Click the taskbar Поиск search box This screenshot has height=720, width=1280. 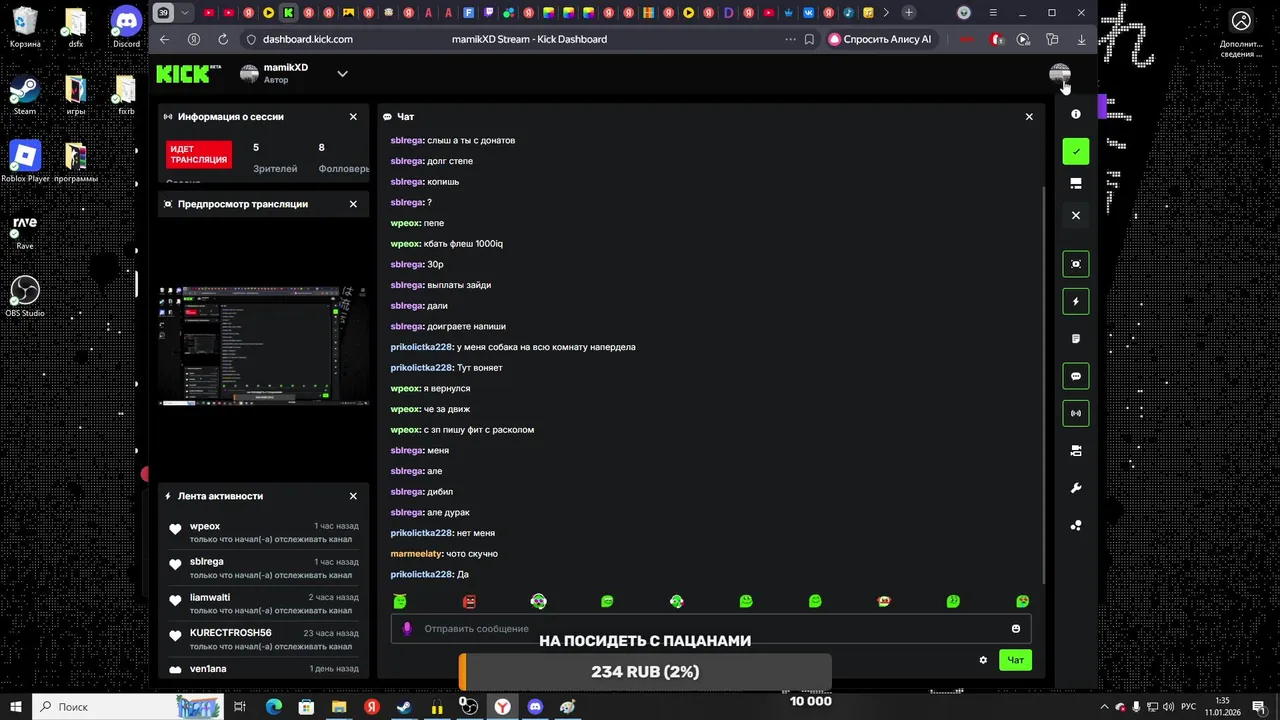click(x=127, y=706)
